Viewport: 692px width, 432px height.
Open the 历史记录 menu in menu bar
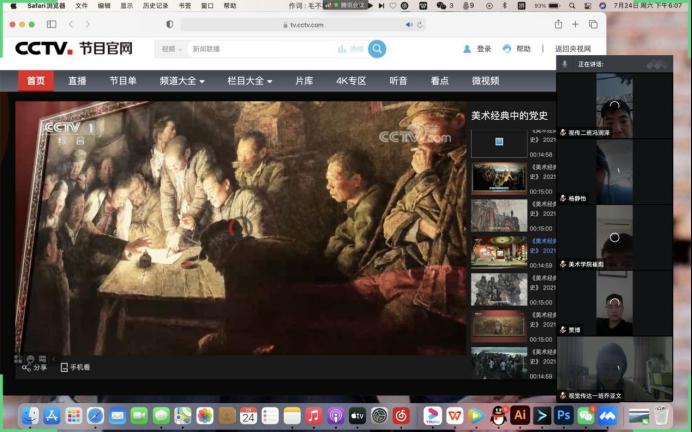[x=155, y=6]
